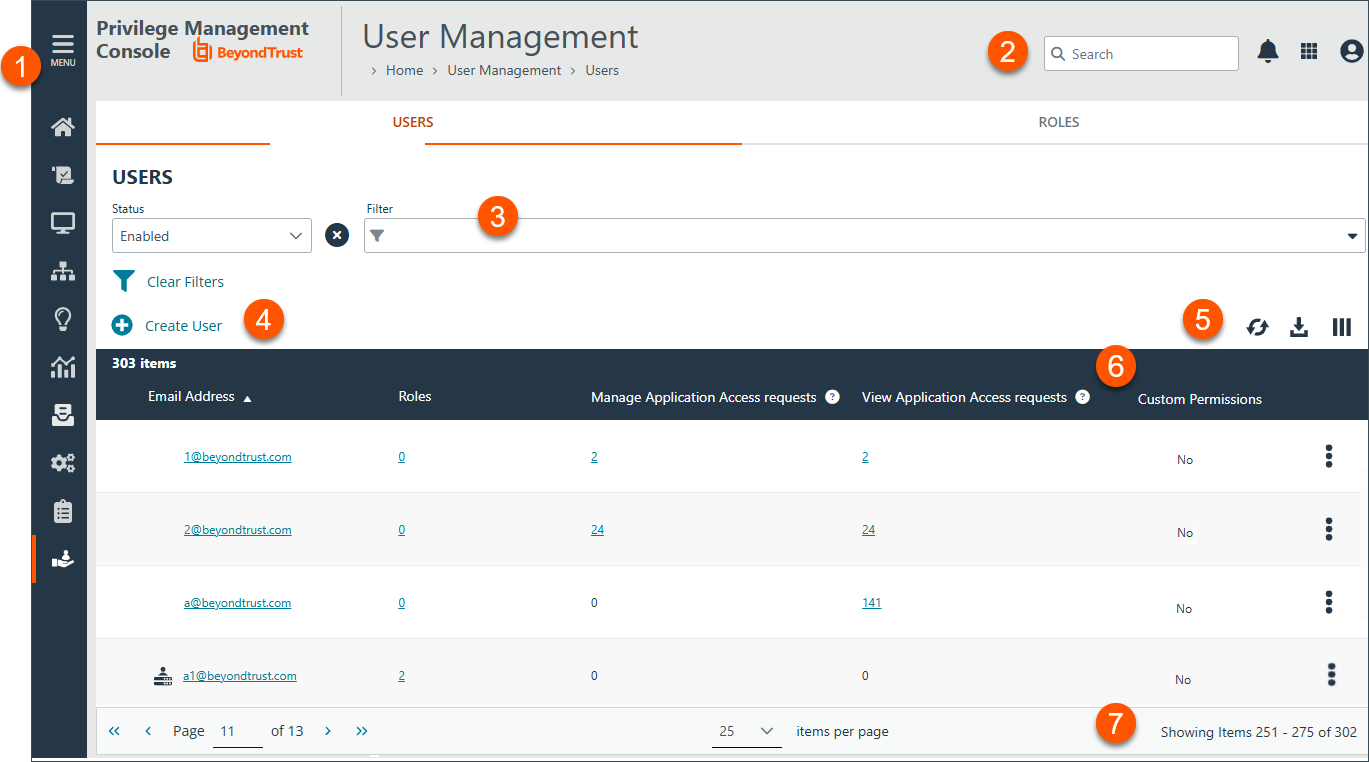Open the Computers monitor sidebar icon
1369x762 pixels.
pyautogui.click(x=63, y=223)
